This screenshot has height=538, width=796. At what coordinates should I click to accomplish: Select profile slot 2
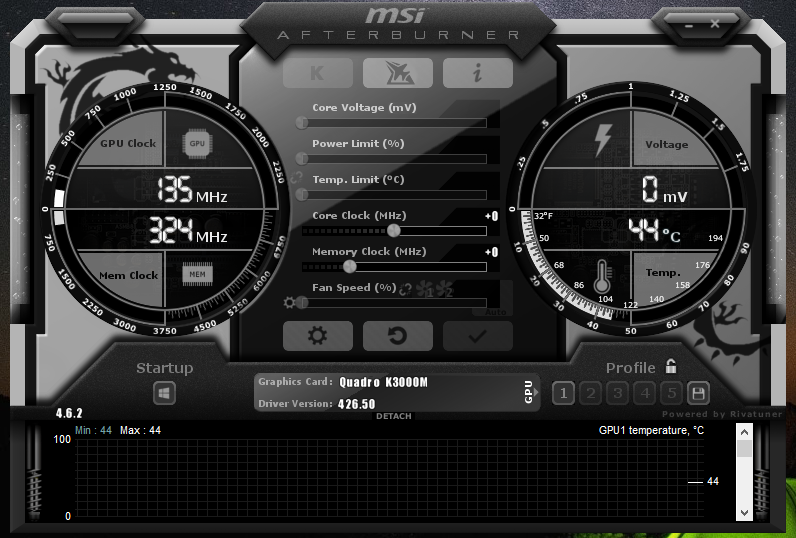point(590,393)
